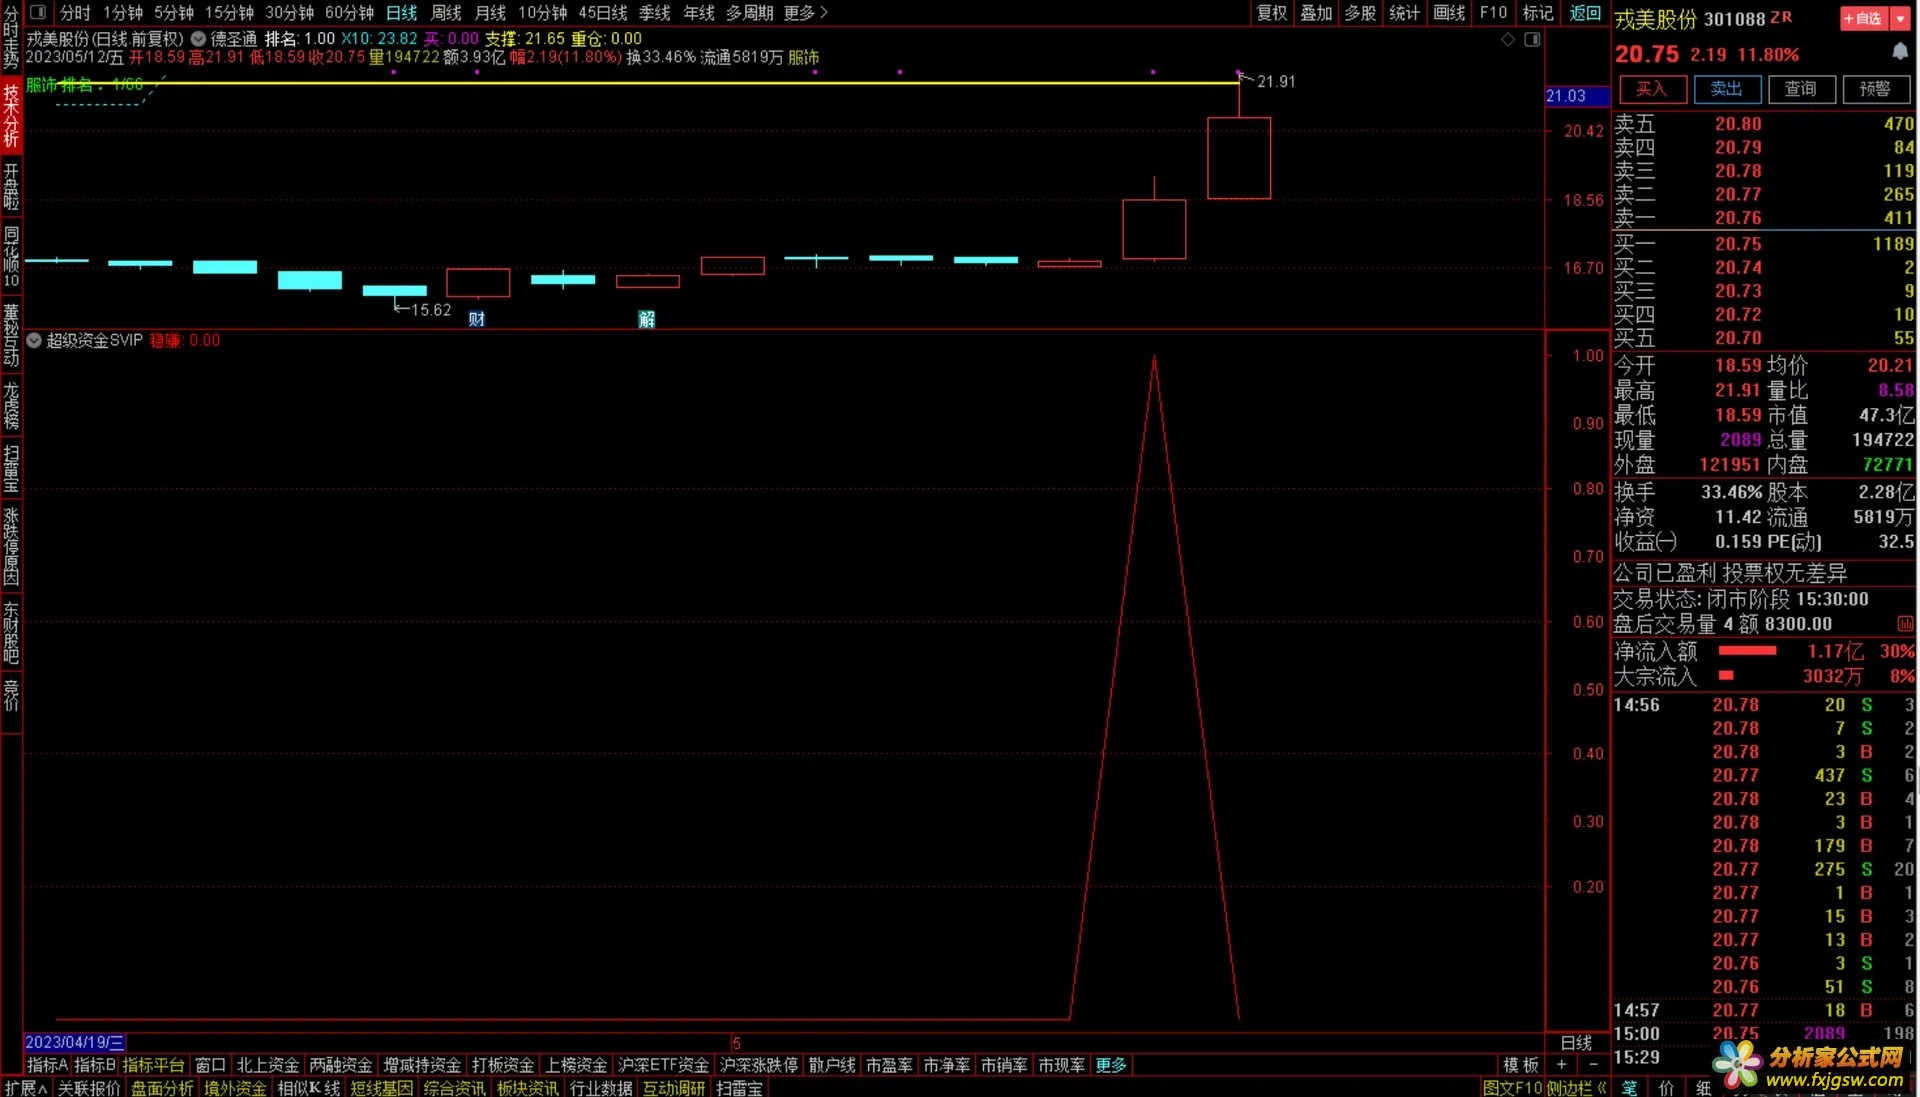Open 技术分析 sidebar tab
Viewport: 1920px width, 1097px height.
[11, 115]
